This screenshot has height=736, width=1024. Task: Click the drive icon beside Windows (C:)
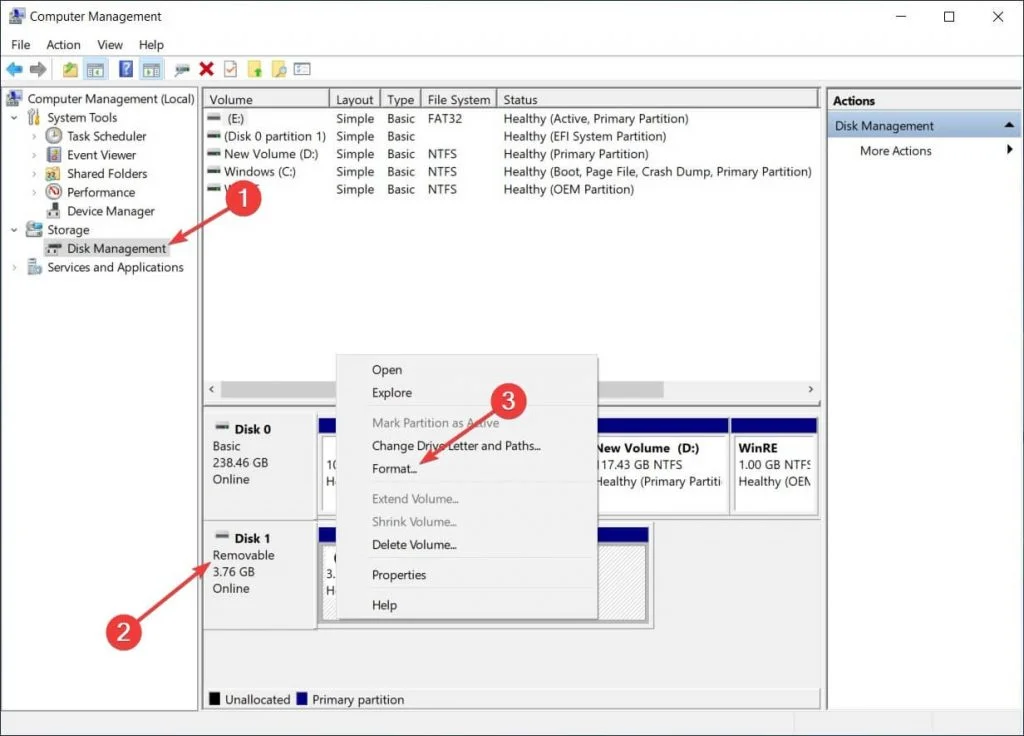point(214,171)
